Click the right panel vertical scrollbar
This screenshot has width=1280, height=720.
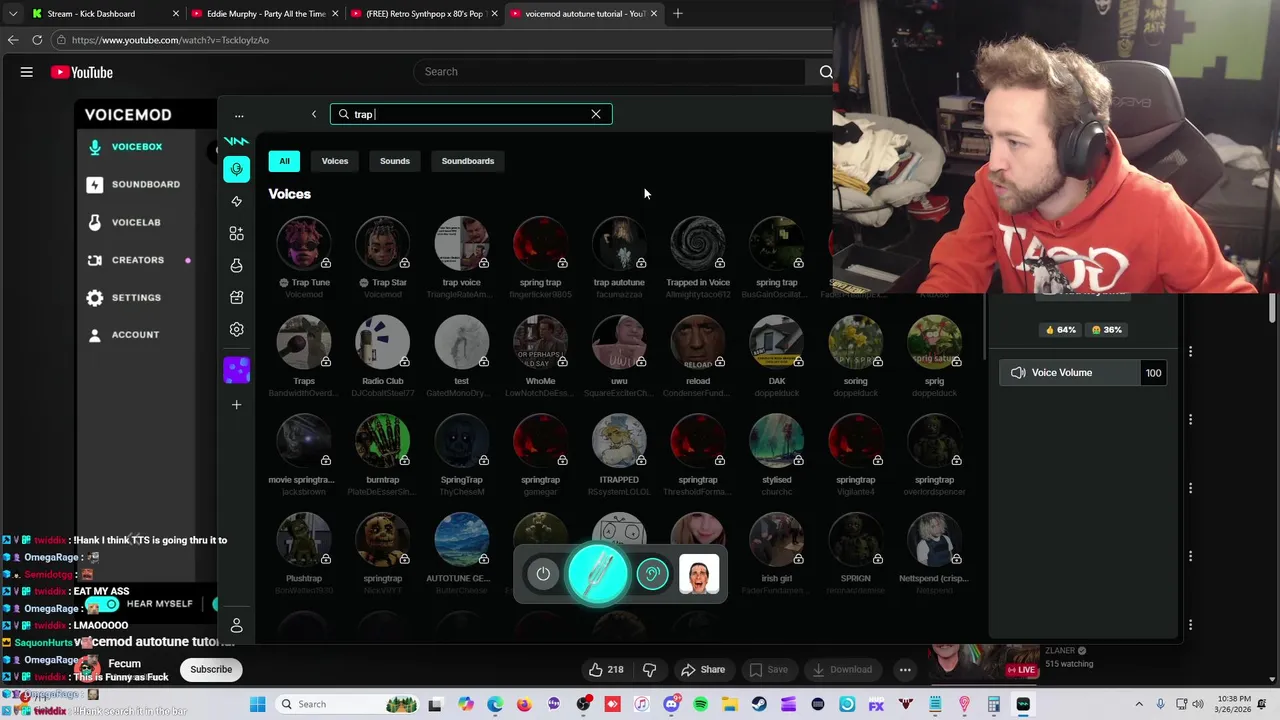[x=1272, y=308]
